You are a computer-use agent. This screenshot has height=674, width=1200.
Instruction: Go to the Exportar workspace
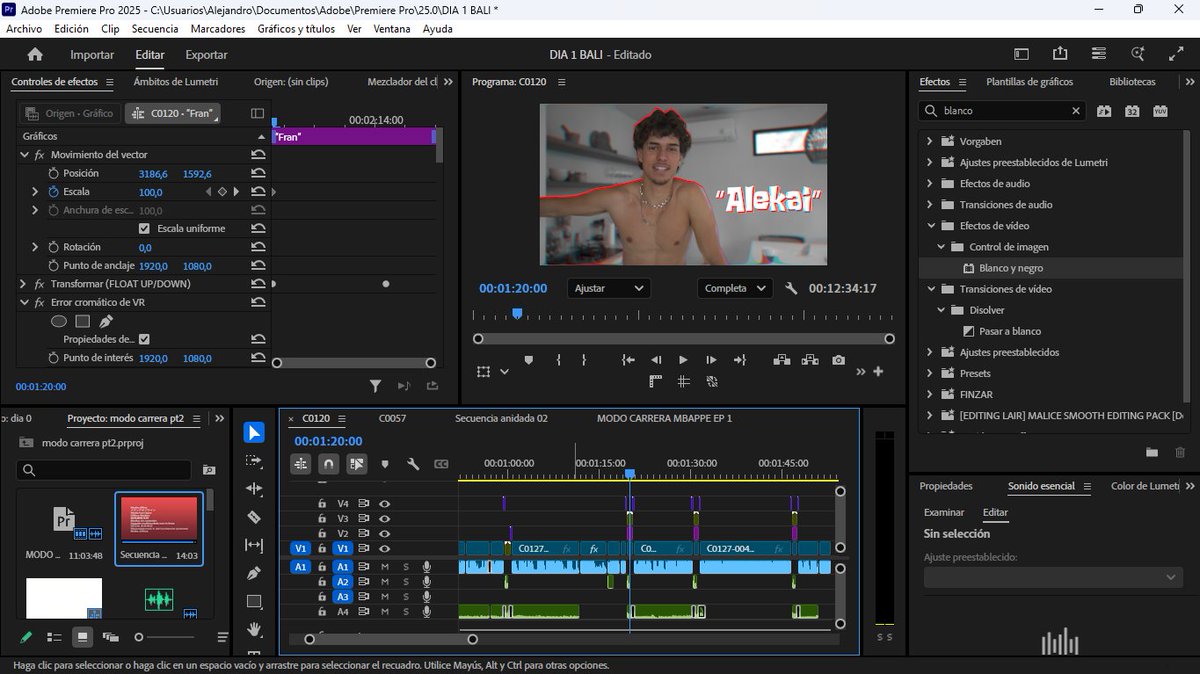(x=206, y=55)
